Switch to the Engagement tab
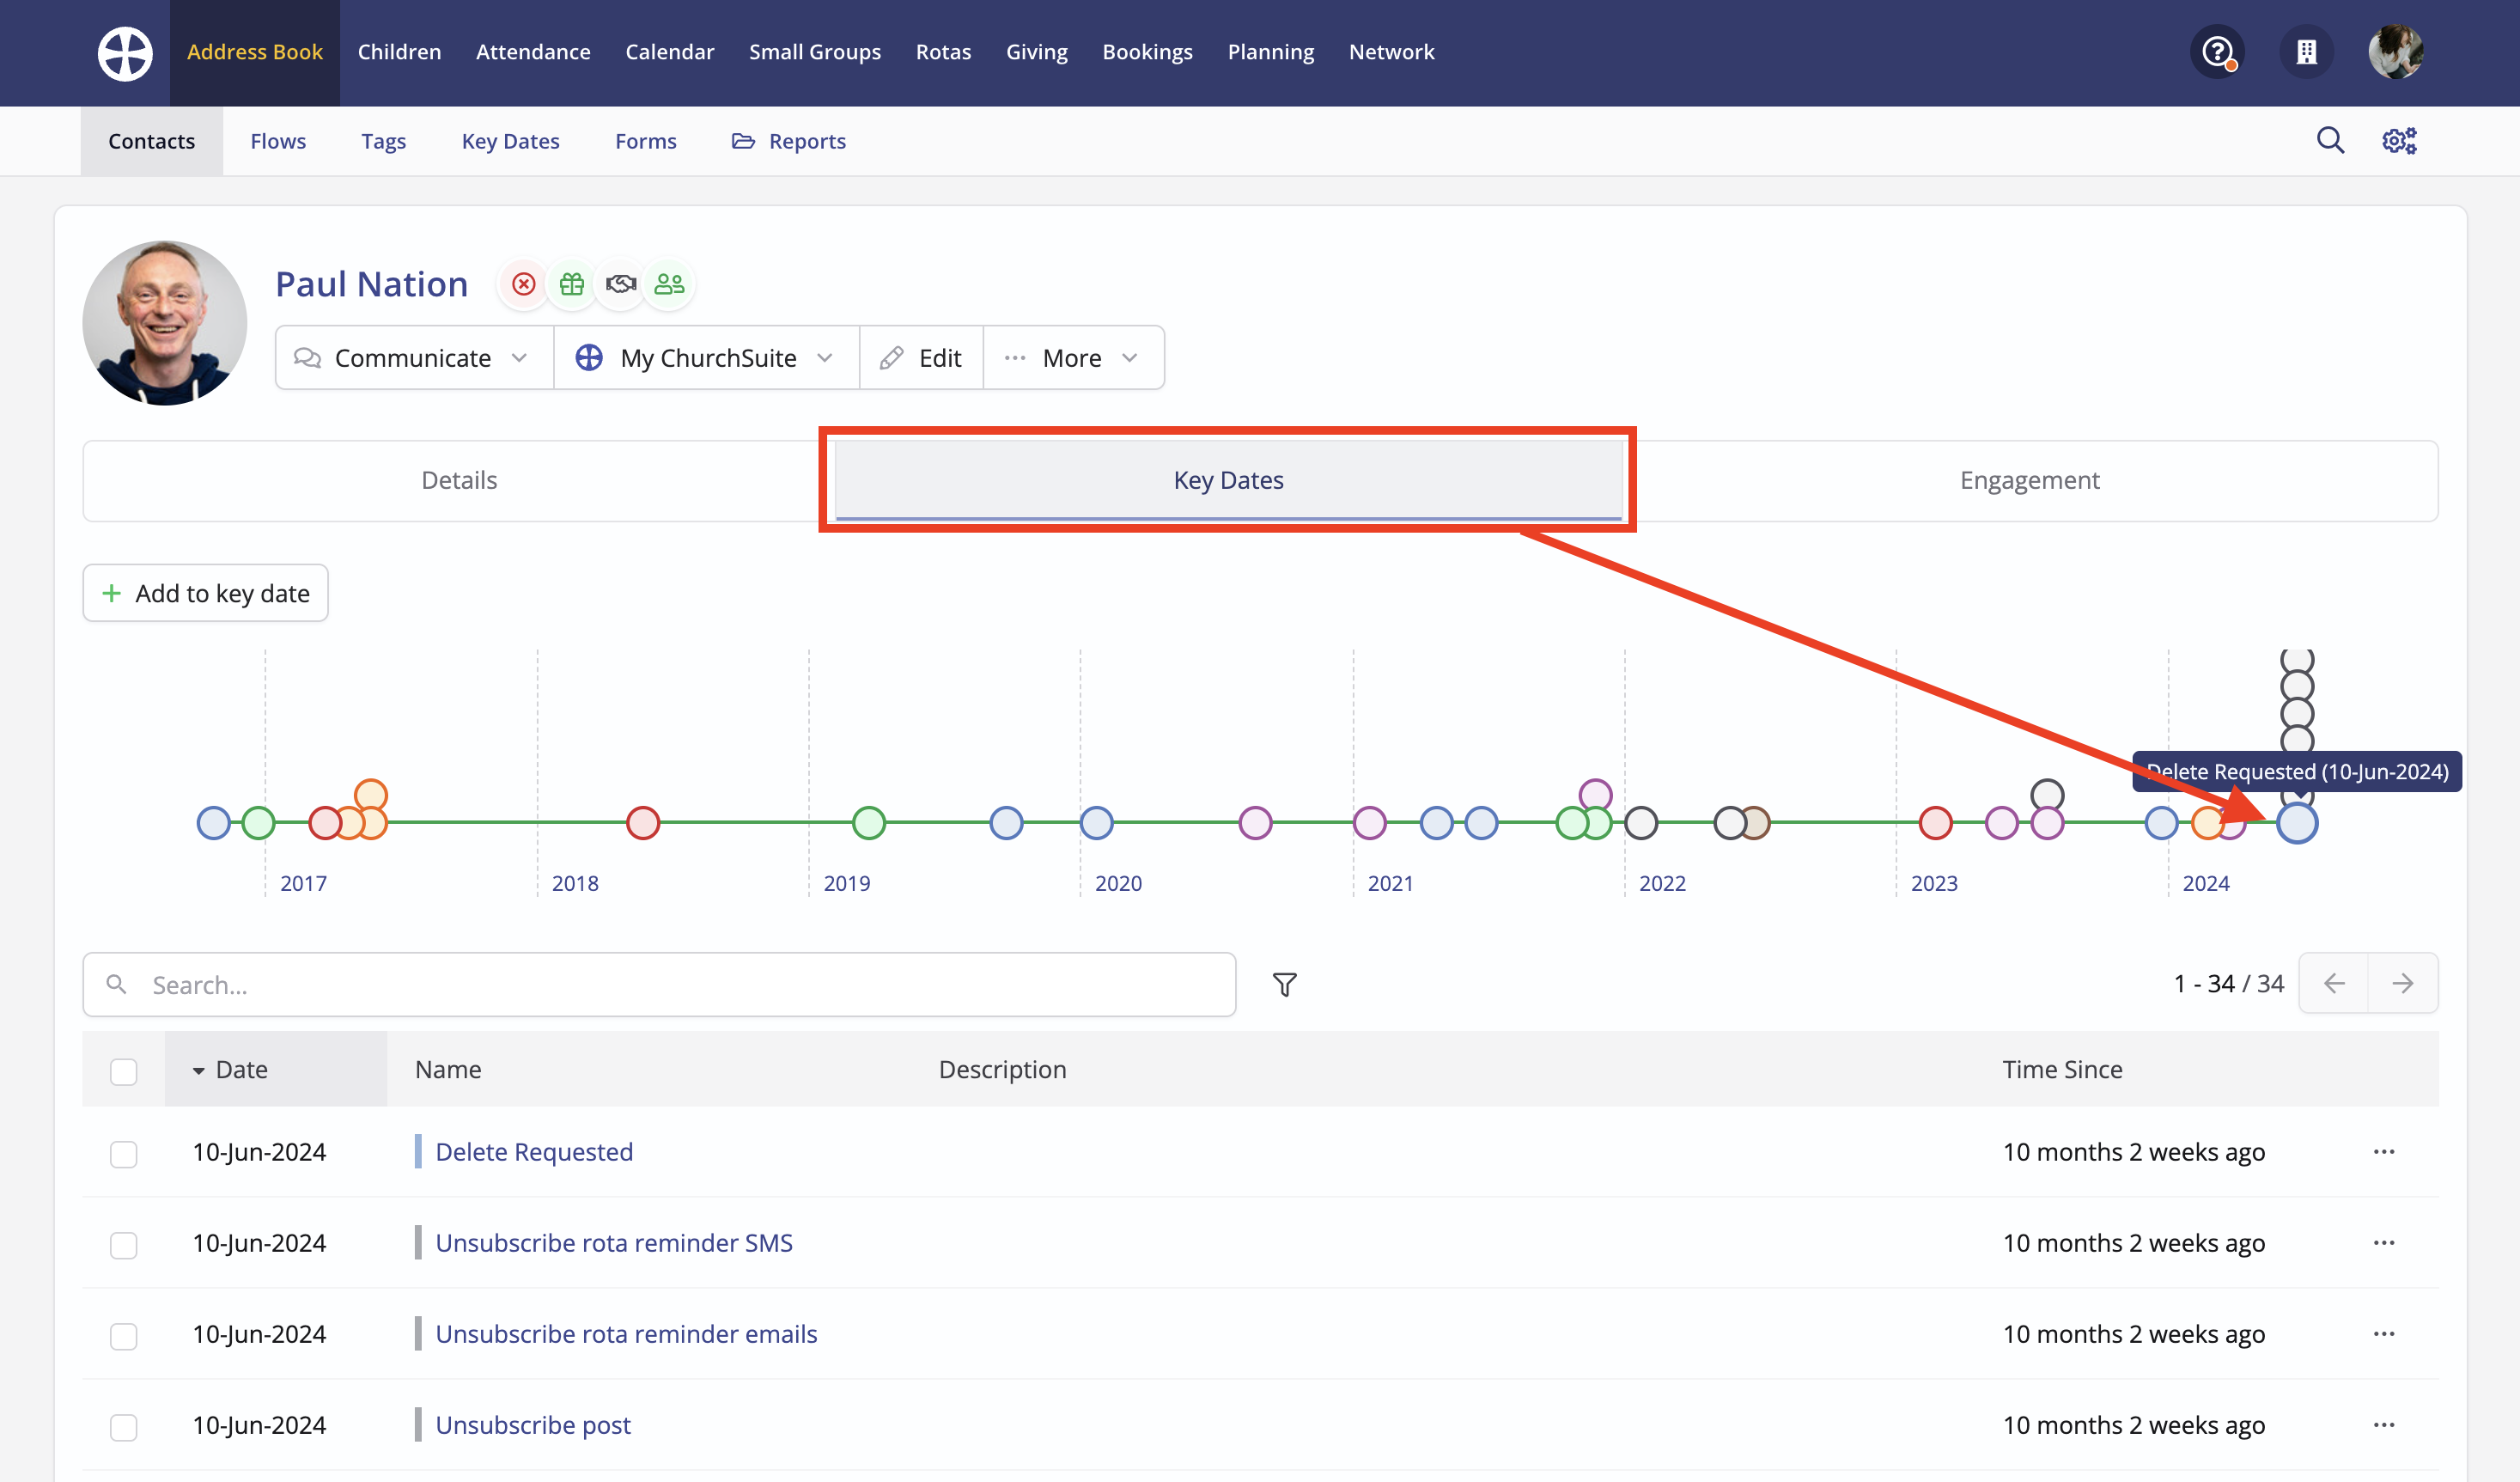2520x1482 pixels. [2029, 481]
